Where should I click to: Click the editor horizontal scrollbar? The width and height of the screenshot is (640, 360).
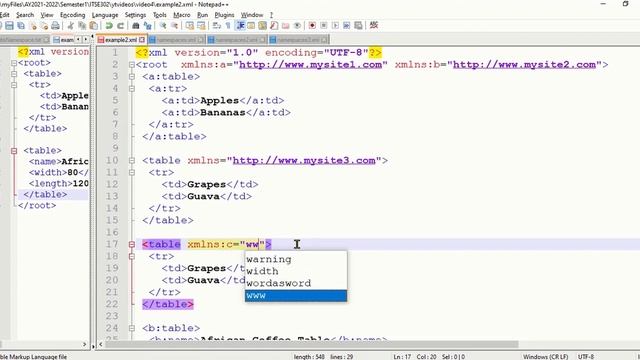coord(312,344)
